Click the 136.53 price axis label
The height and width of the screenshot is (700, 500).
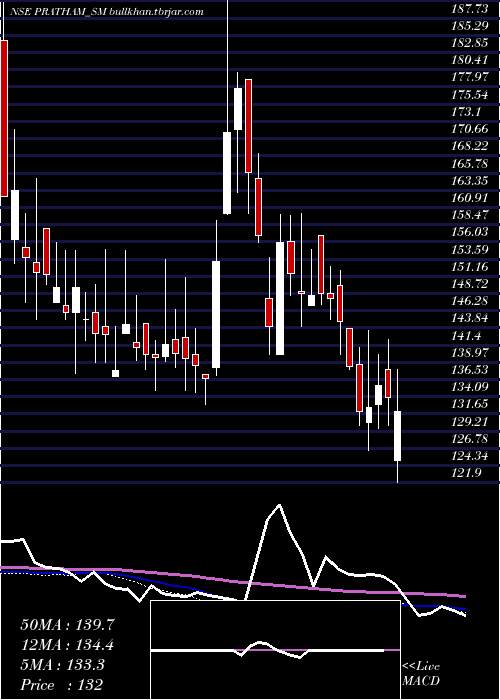(x=470, y=370)
